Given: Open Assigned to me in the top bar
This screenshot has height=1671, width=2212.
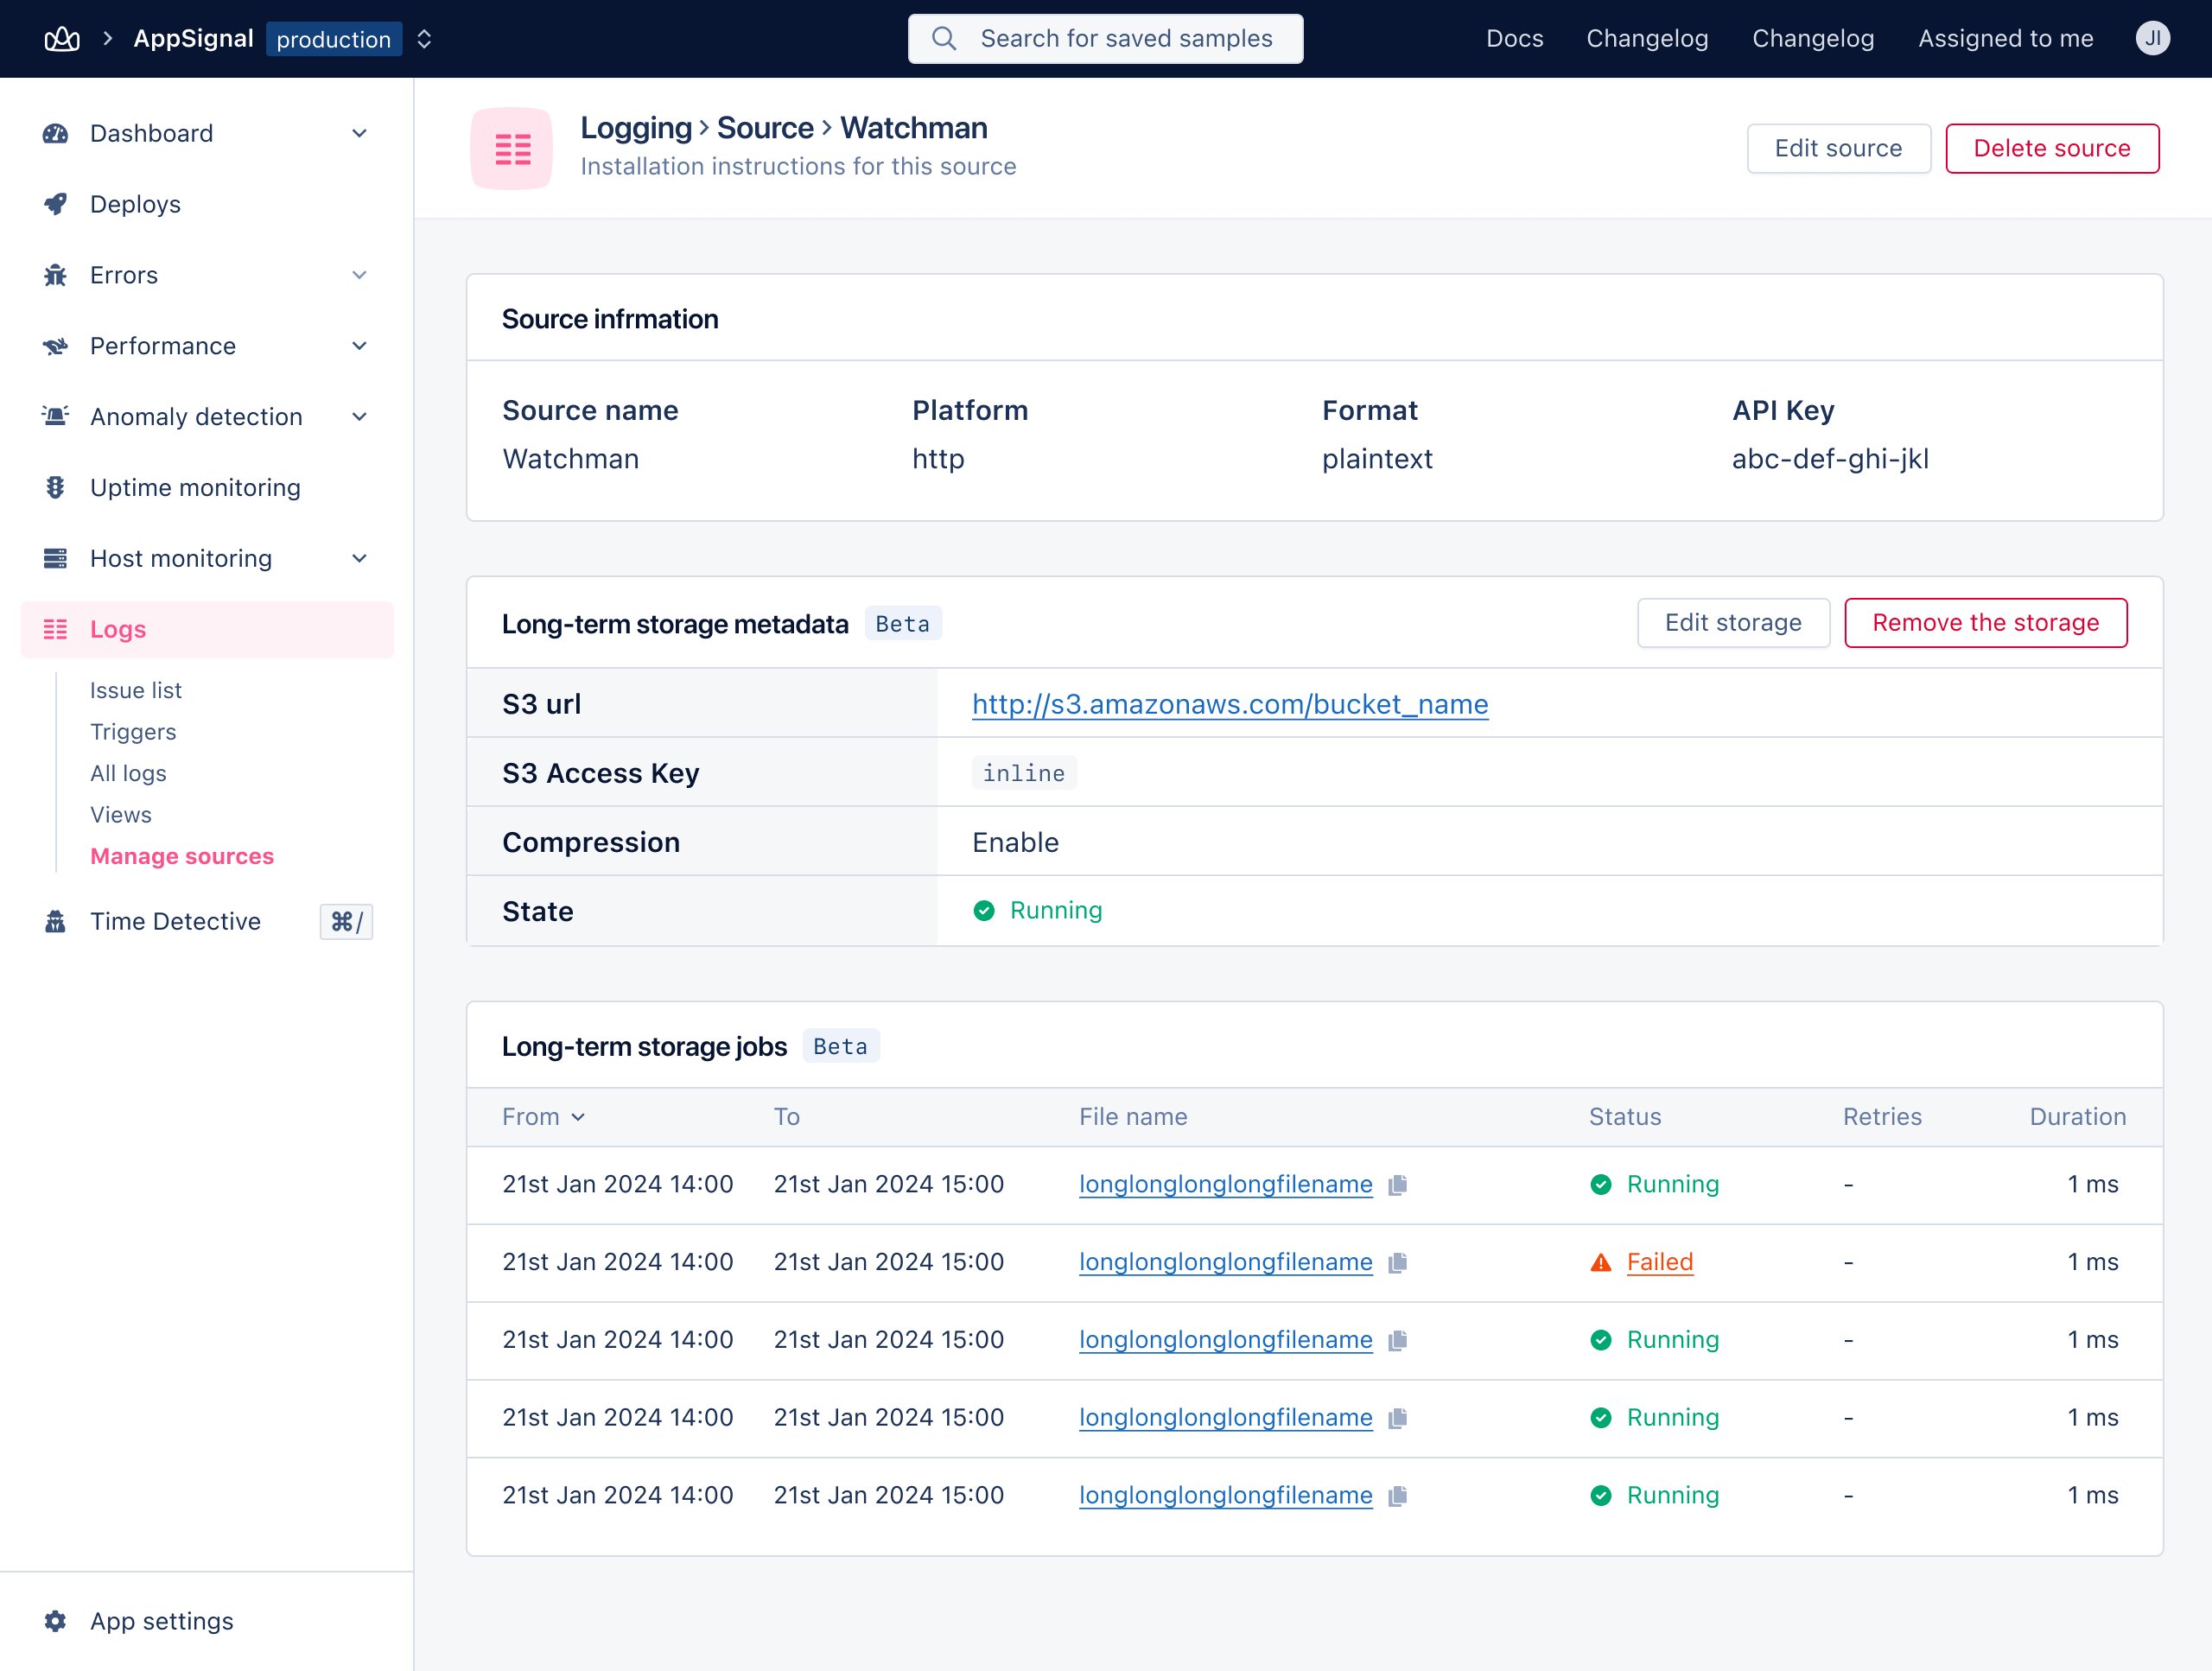Looking at the screenshot, I should tap(2005, 38).
